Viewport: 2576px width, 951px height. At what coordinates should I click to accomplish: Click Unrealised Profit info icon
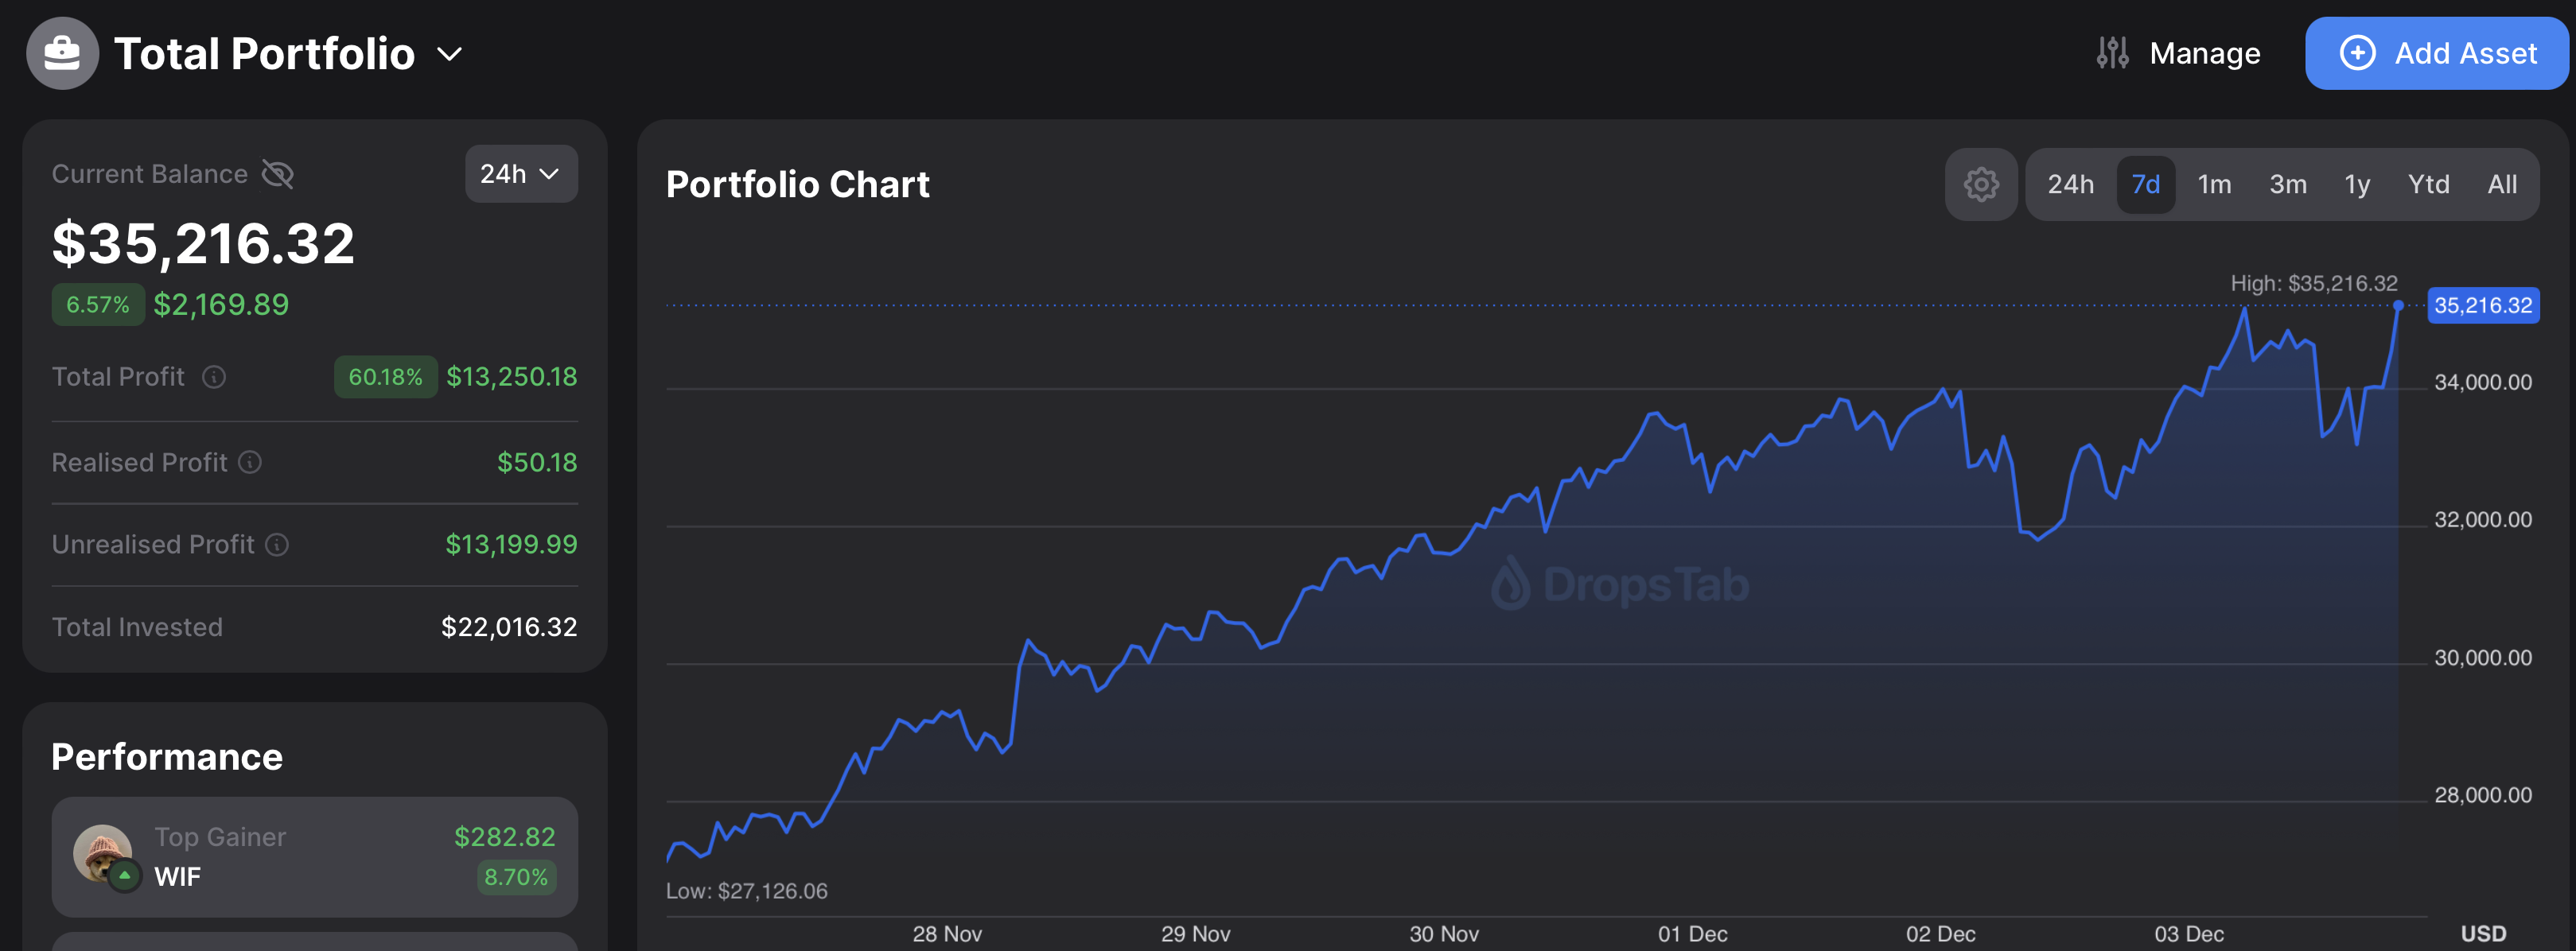click(x=277, y=544)
